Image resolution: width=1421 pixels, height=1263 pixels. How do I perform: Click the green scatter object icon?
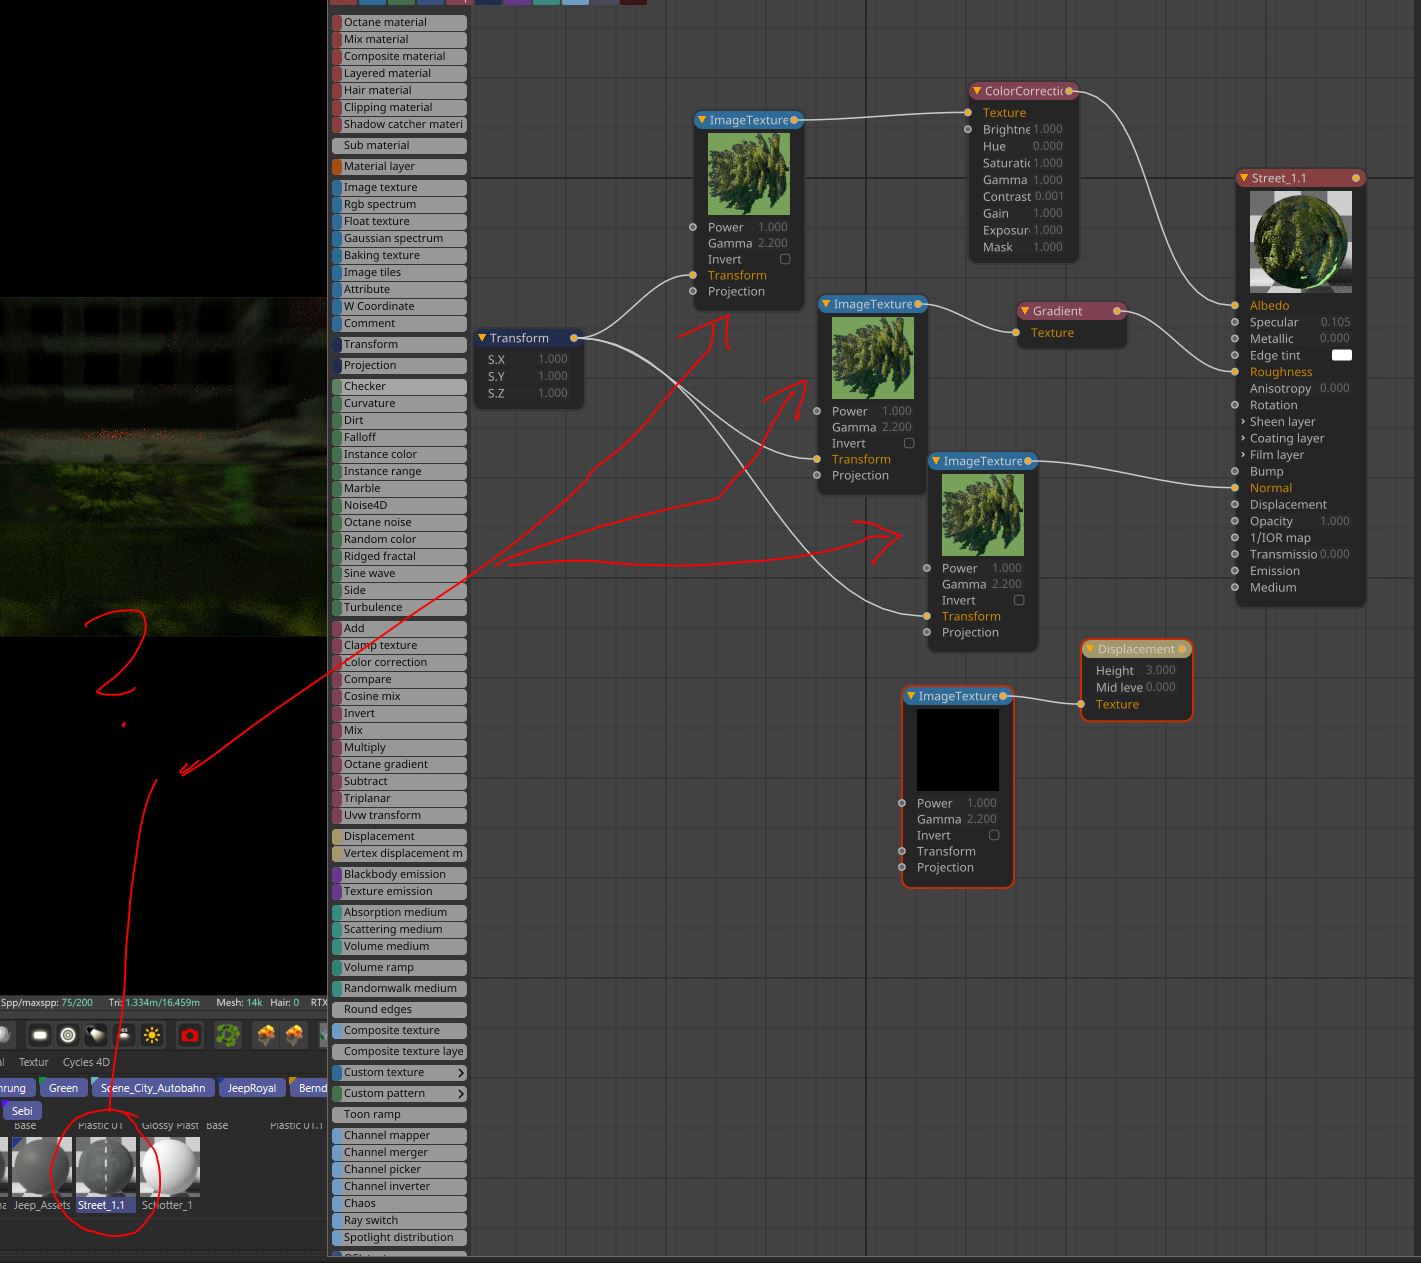coord(228,1035)
